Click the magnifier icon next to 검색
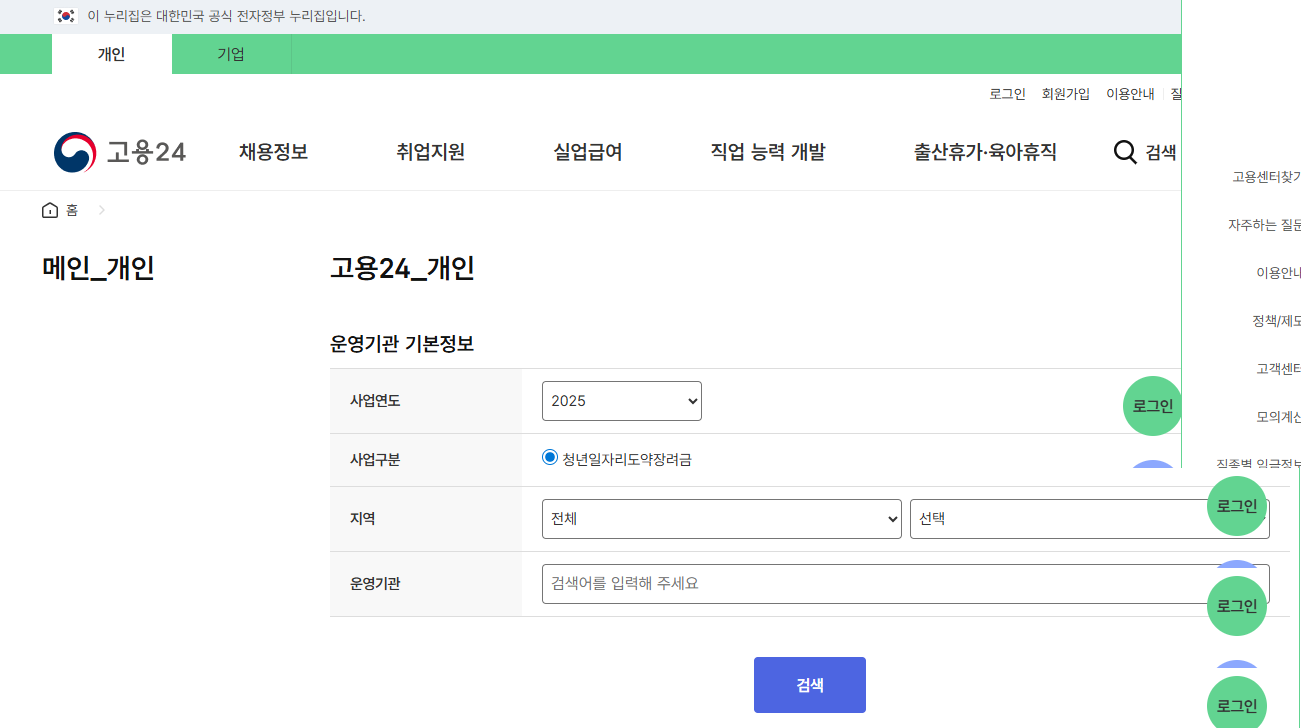This screenshot has width=1302, height=728. coord(1124,152)
